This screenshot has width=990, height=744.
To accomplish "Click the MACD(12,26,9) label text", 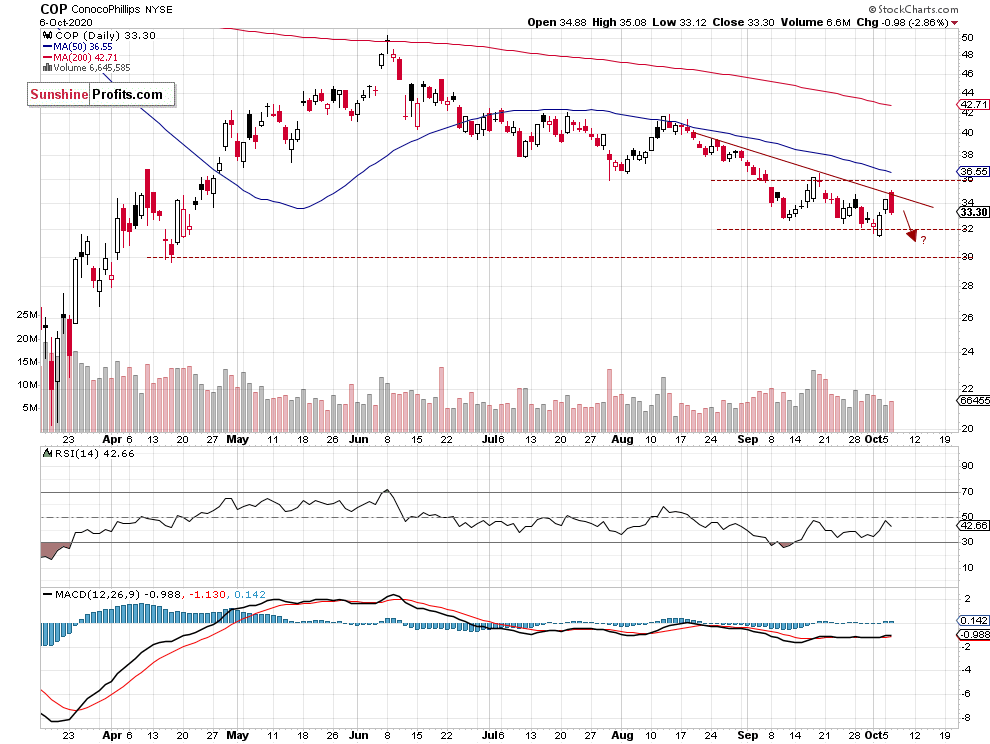I will [98, 594].
